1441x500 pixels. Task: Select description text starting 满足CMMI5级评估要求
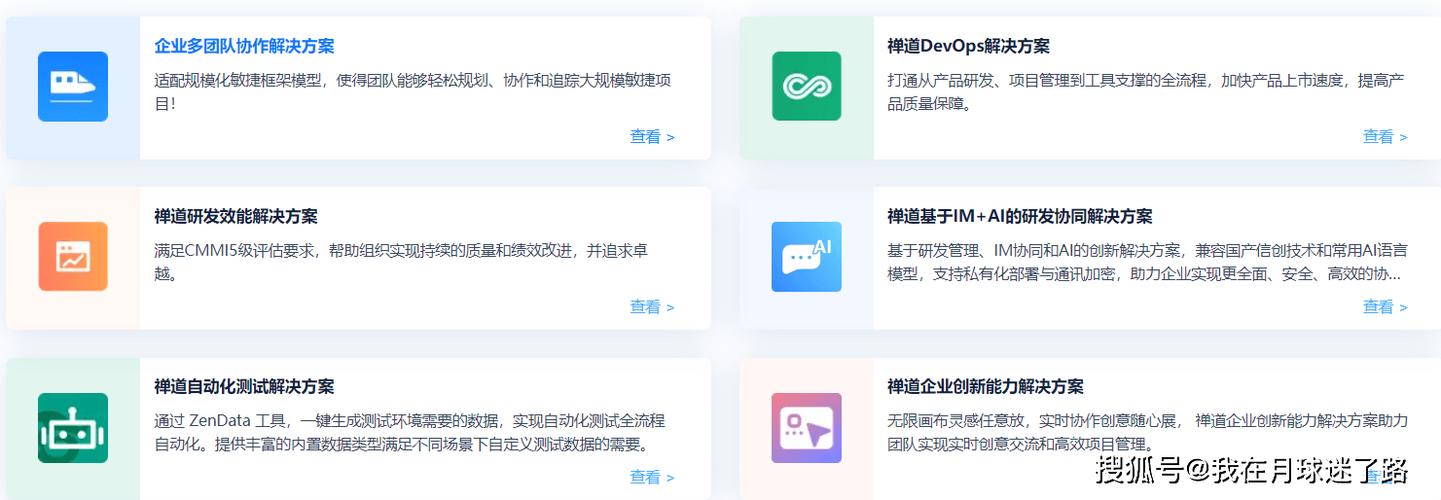[401, 261]
